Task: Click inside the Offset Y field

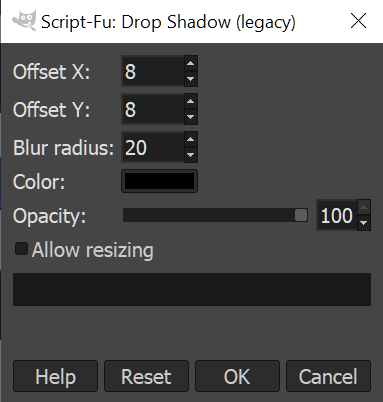Action: [x=153, y=109]
